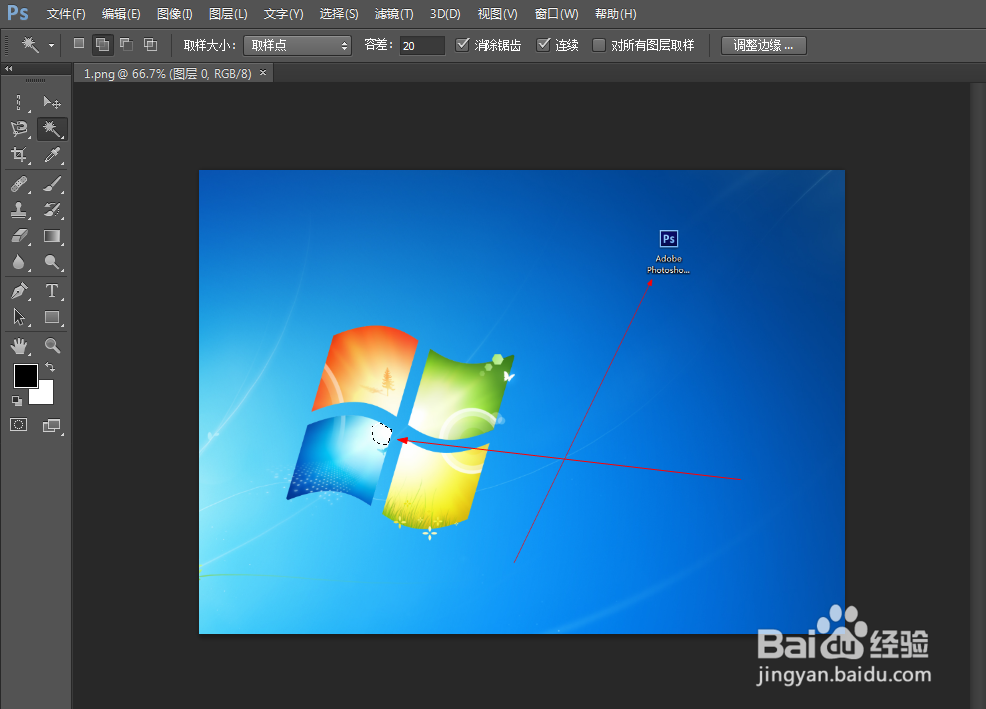Reset default foreground and background colors

[17, 400]
